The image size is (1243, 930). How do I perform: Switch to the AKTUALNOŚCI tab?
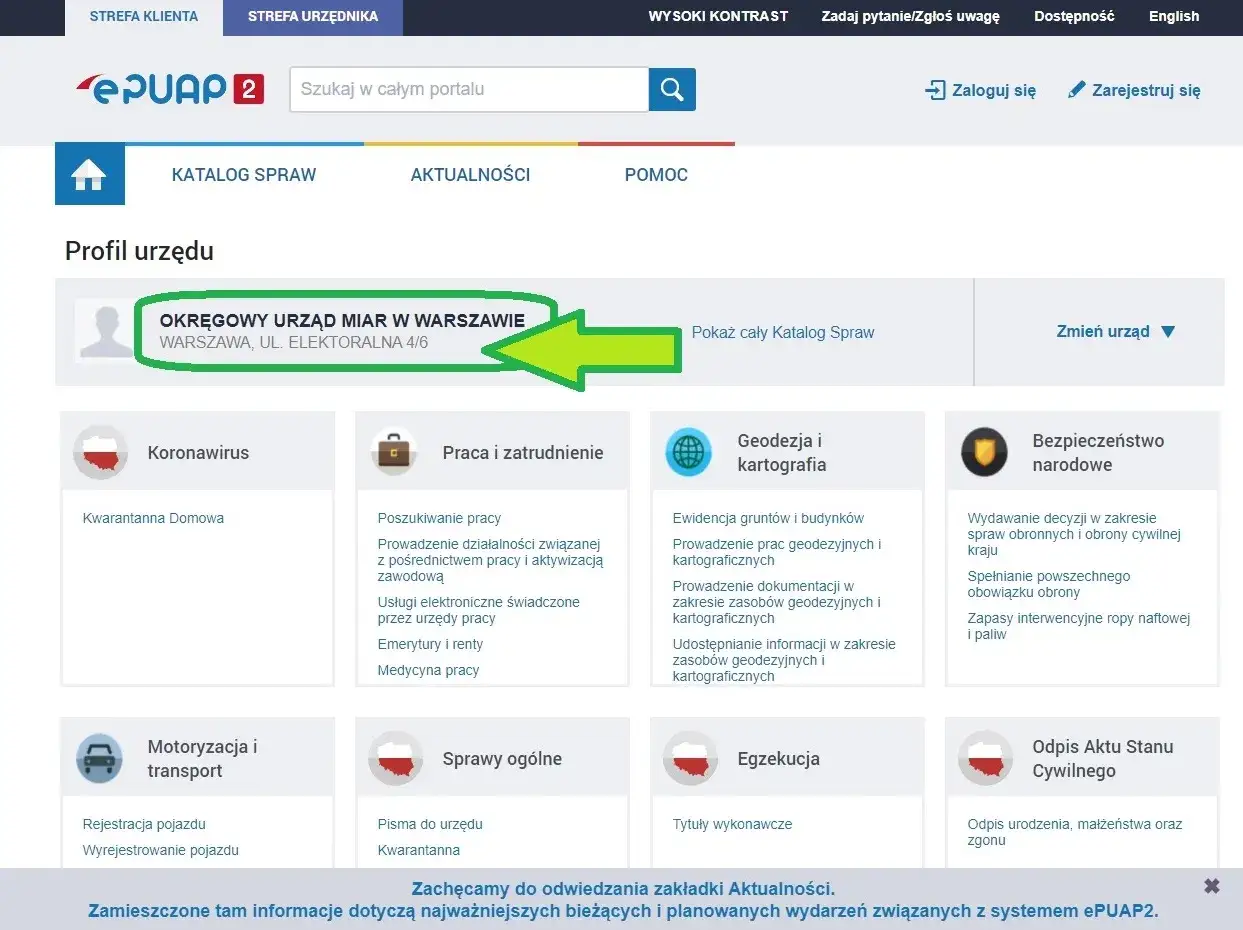coord(470,174)
